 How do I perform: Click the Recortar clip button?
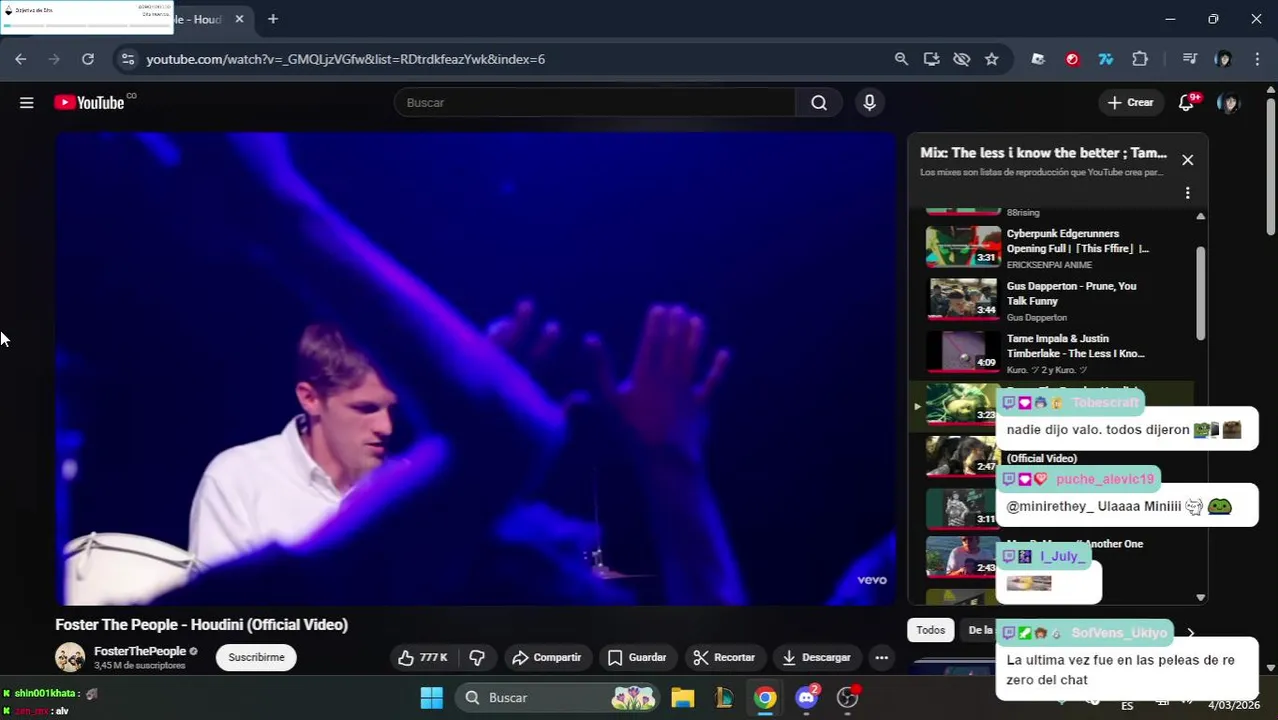724,657
